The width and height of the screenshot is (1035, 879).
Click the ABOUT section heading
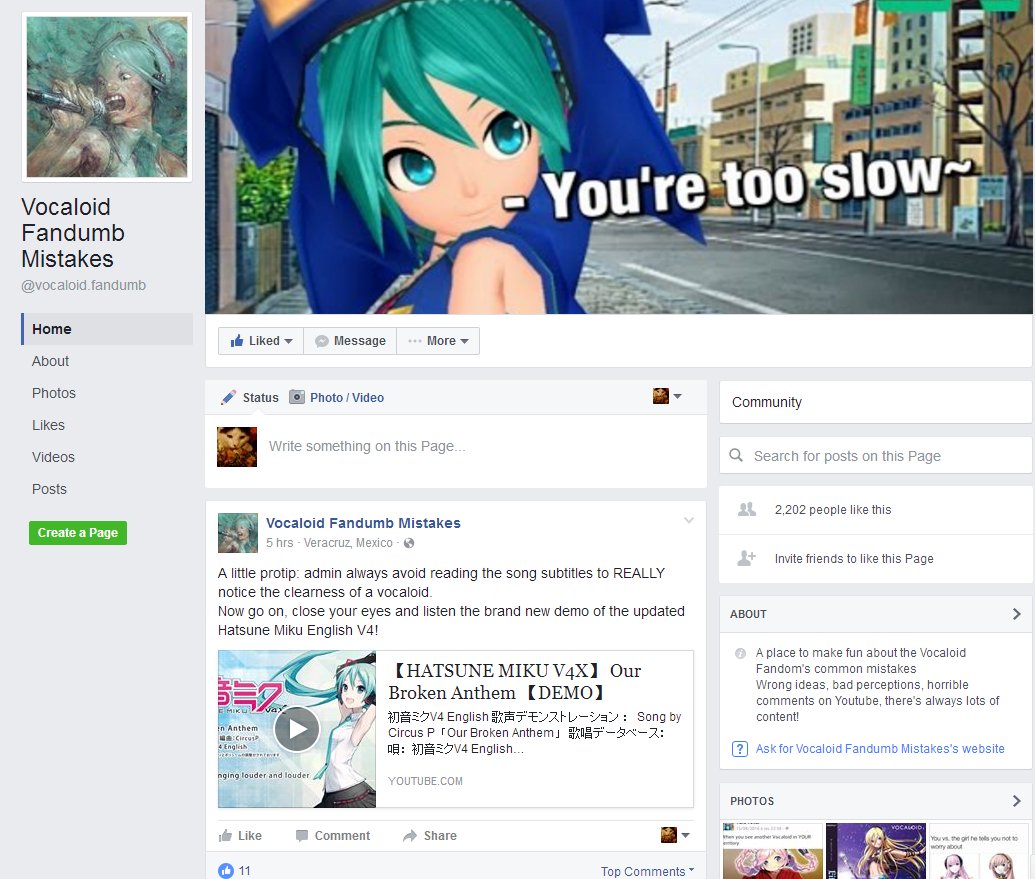click(748, 614)
